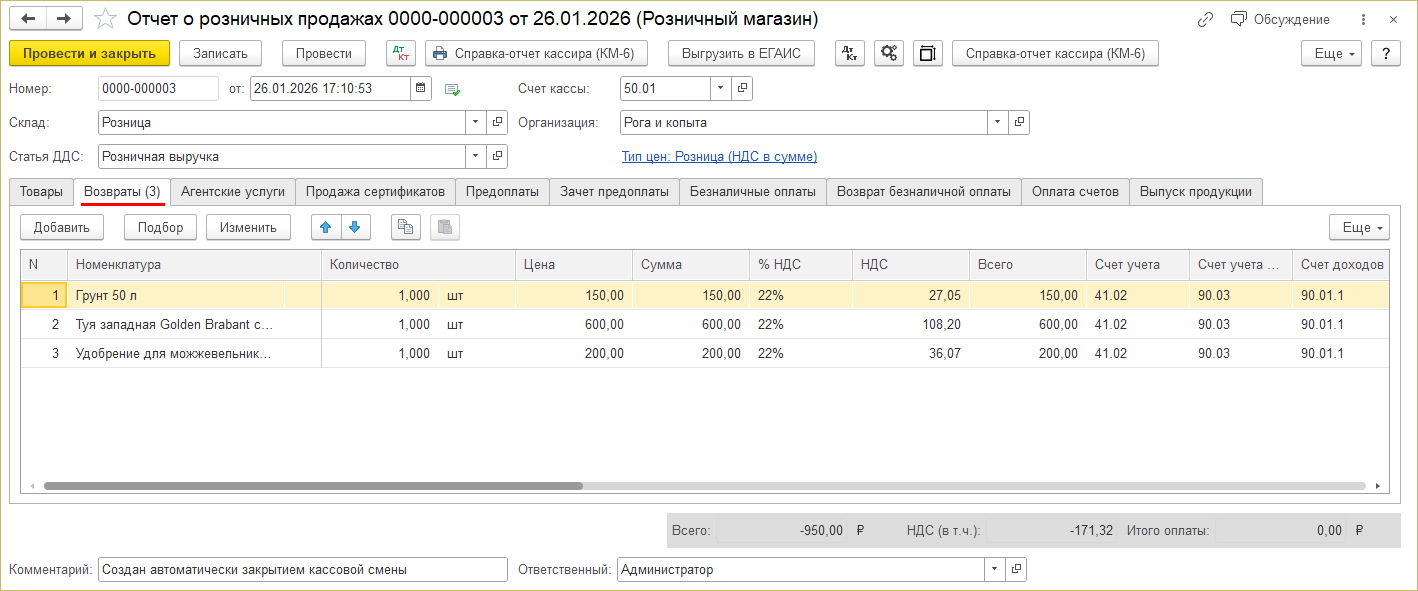
Task: Open the Безналичные оплаты tab
Action: pos(752,192)
